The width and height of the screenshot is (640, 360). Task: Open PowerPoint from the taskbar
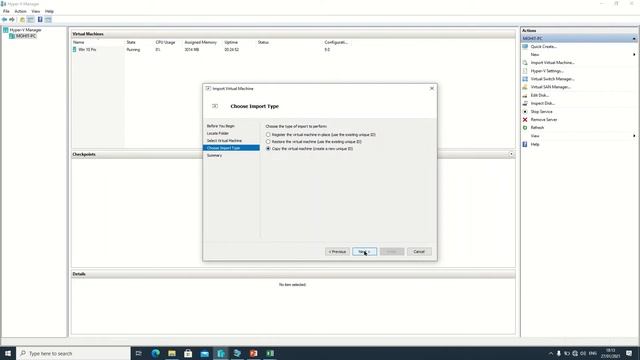(x=253, y=353)
